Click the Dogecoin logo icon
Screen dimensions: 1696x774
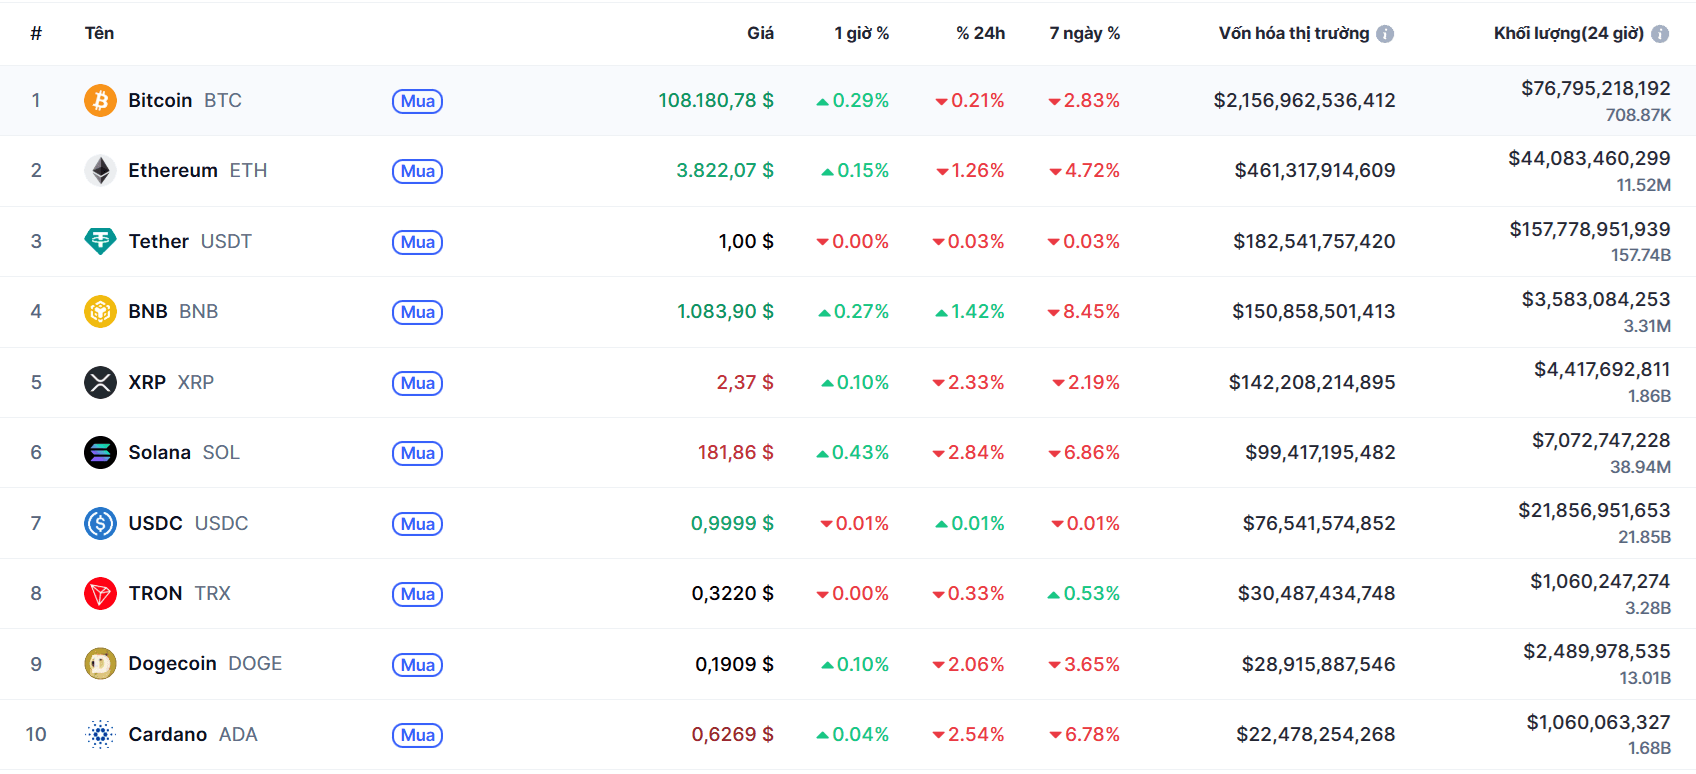[x=100, y=664]
